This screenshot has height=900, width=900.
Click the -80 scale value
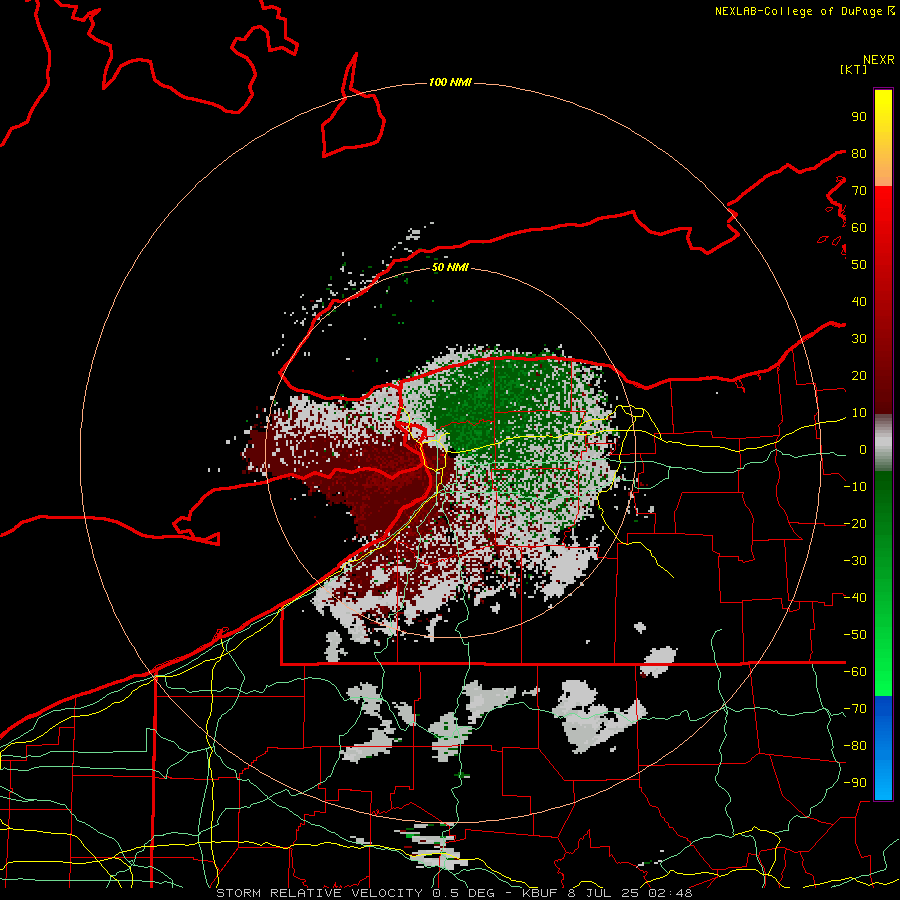pos(855,746)
